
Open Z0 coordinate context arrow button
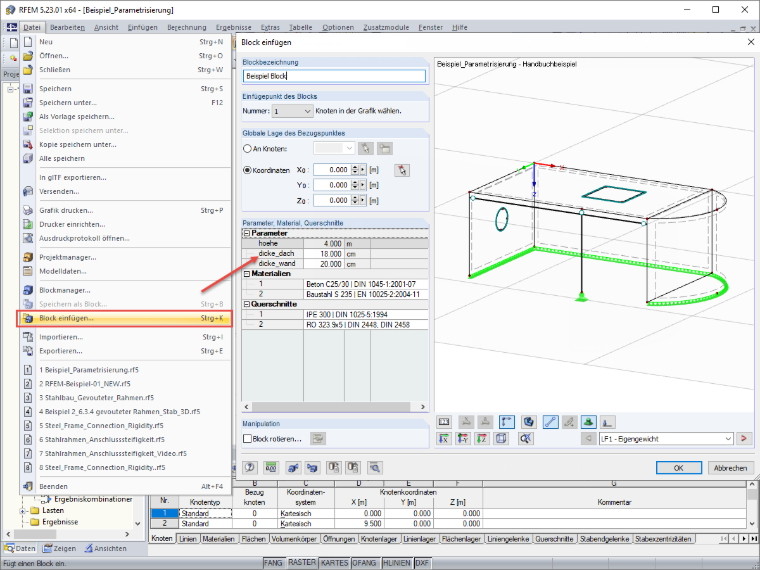tap(363, 200)
